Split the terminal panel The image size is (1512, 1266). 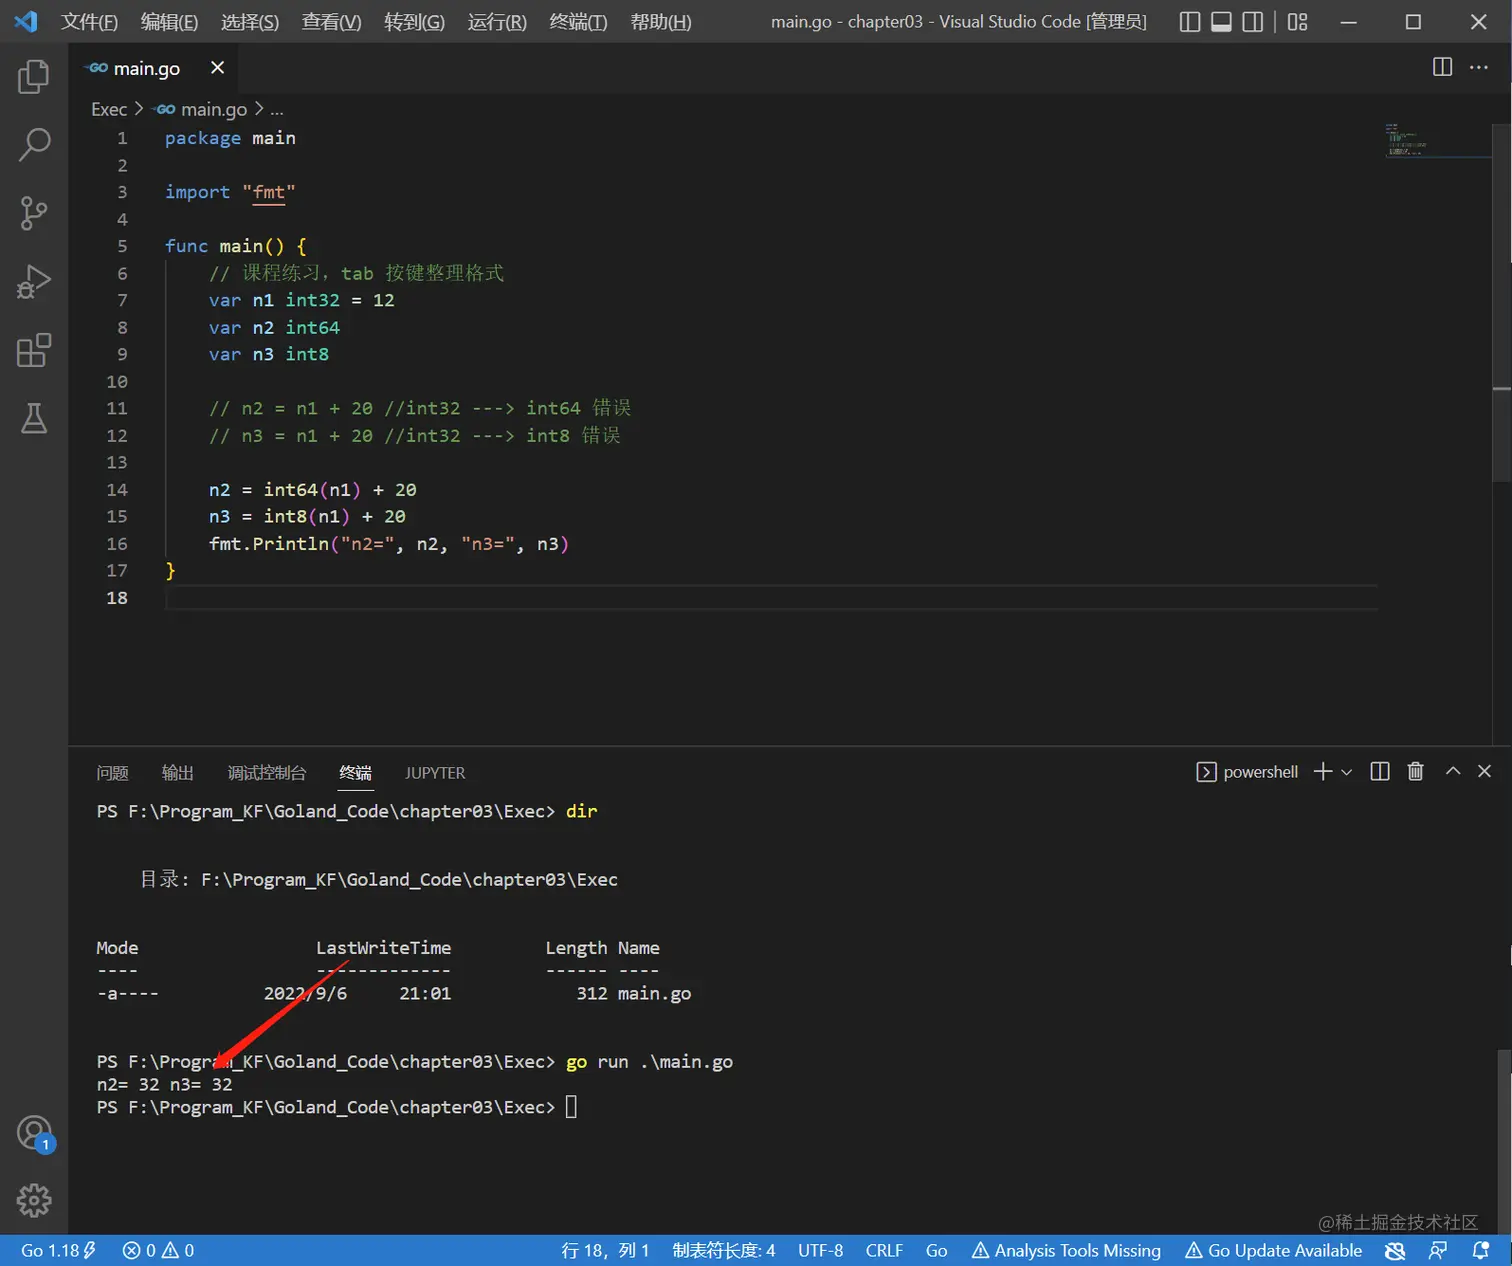coord(1380,771)
